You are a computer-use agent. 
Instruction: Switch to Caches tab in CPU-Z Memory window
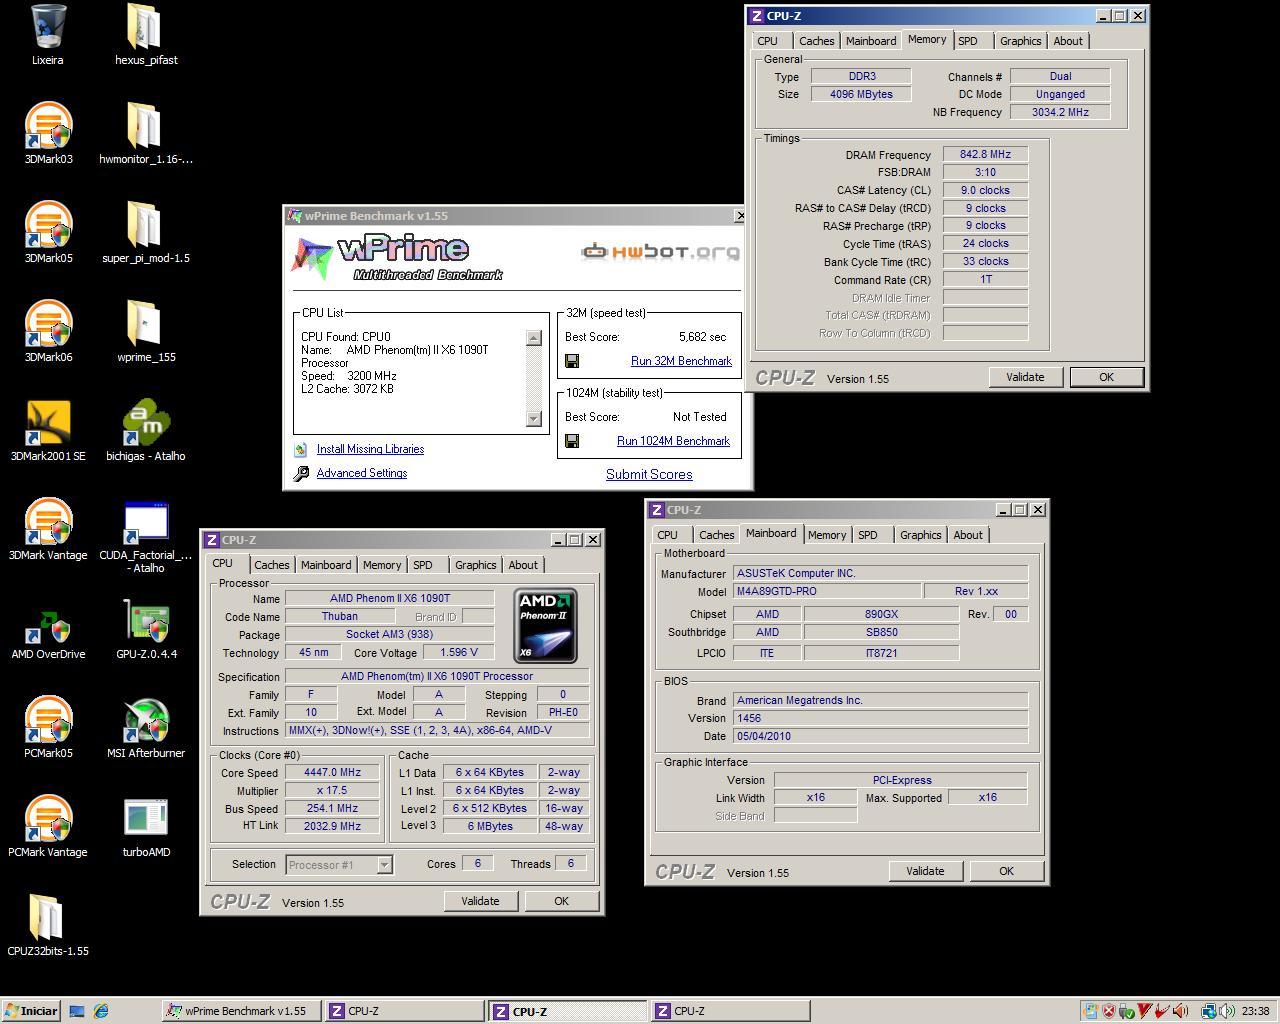point(816,41)
